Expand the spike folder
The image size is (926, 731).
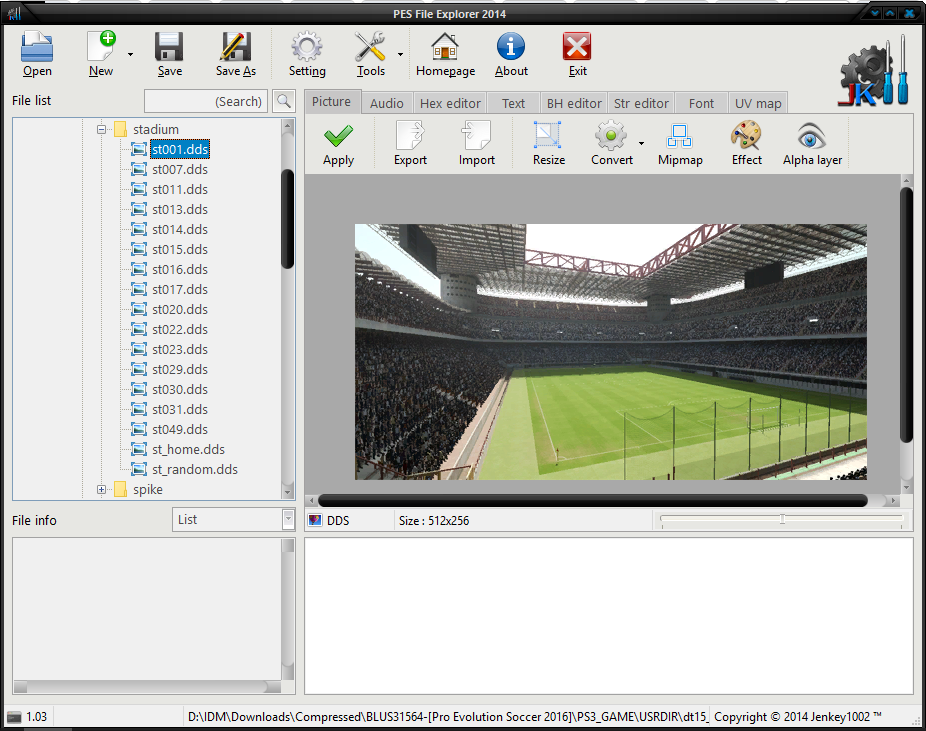(x=101, y=489)
